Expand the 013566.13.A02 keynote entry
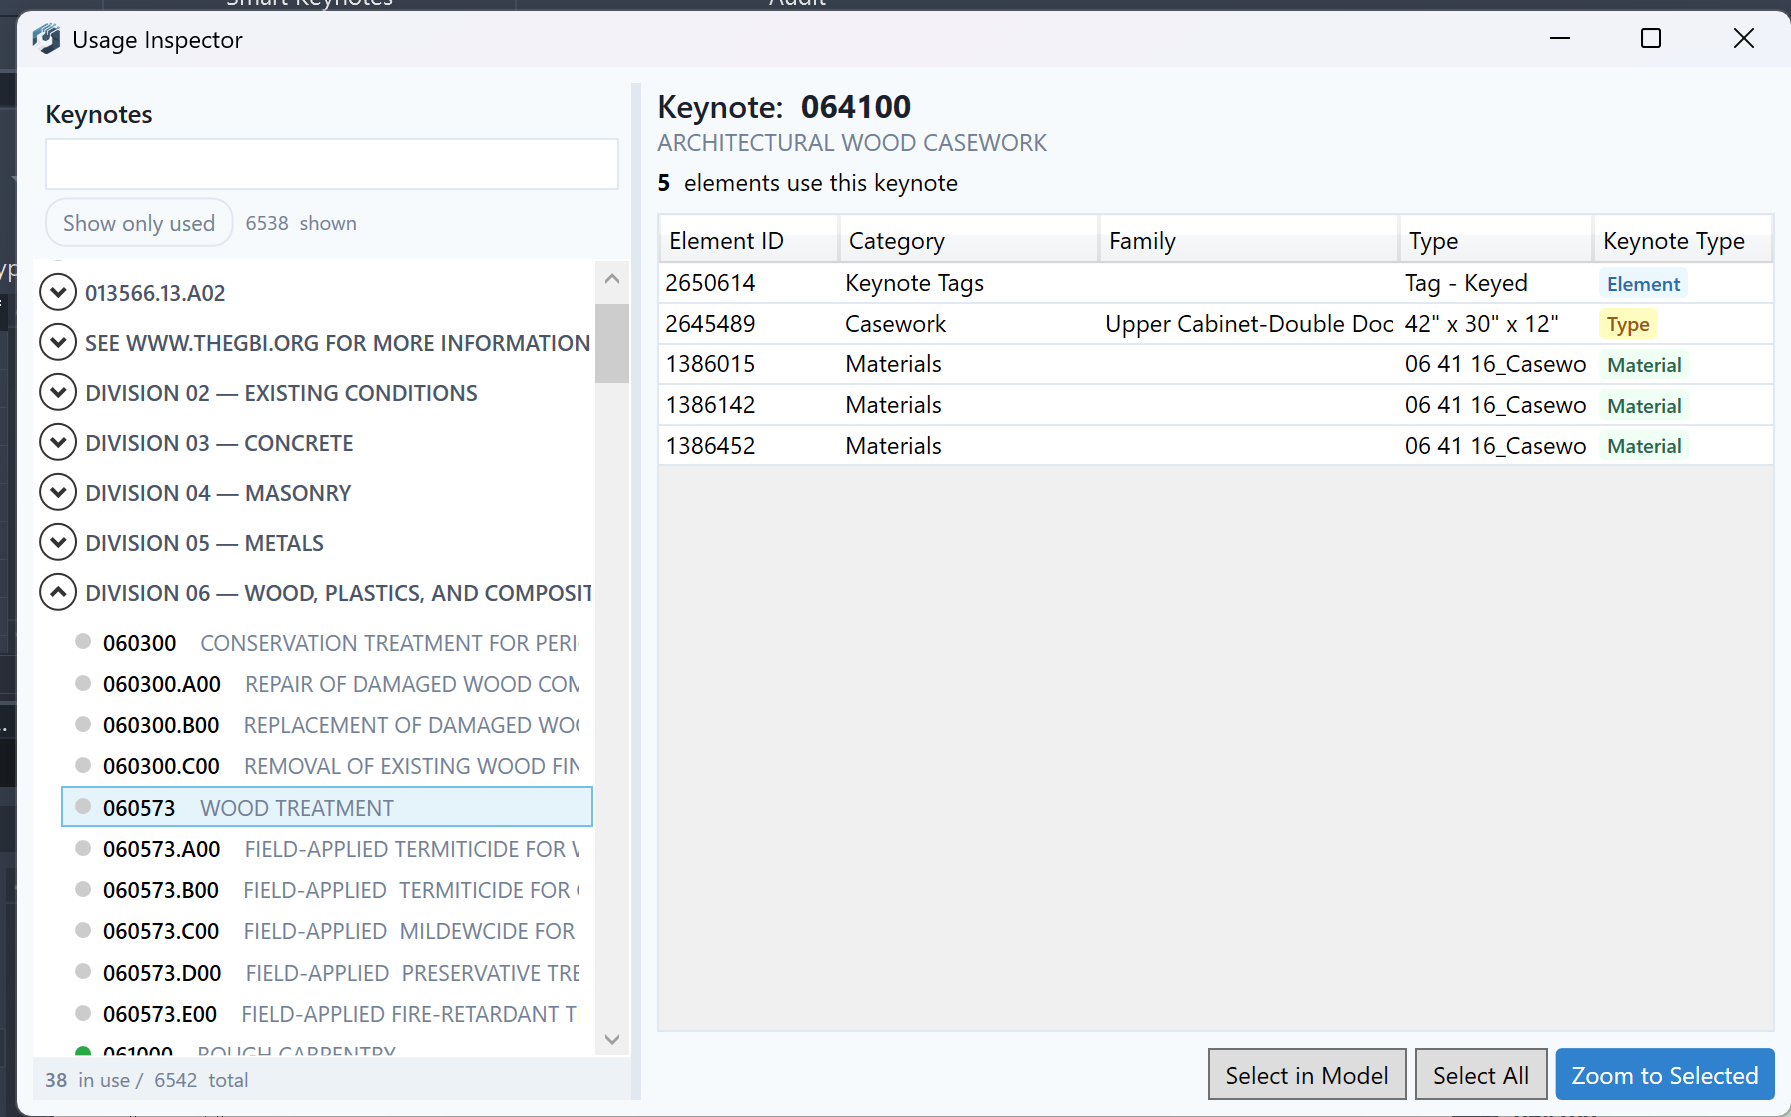 coord(57,292)
